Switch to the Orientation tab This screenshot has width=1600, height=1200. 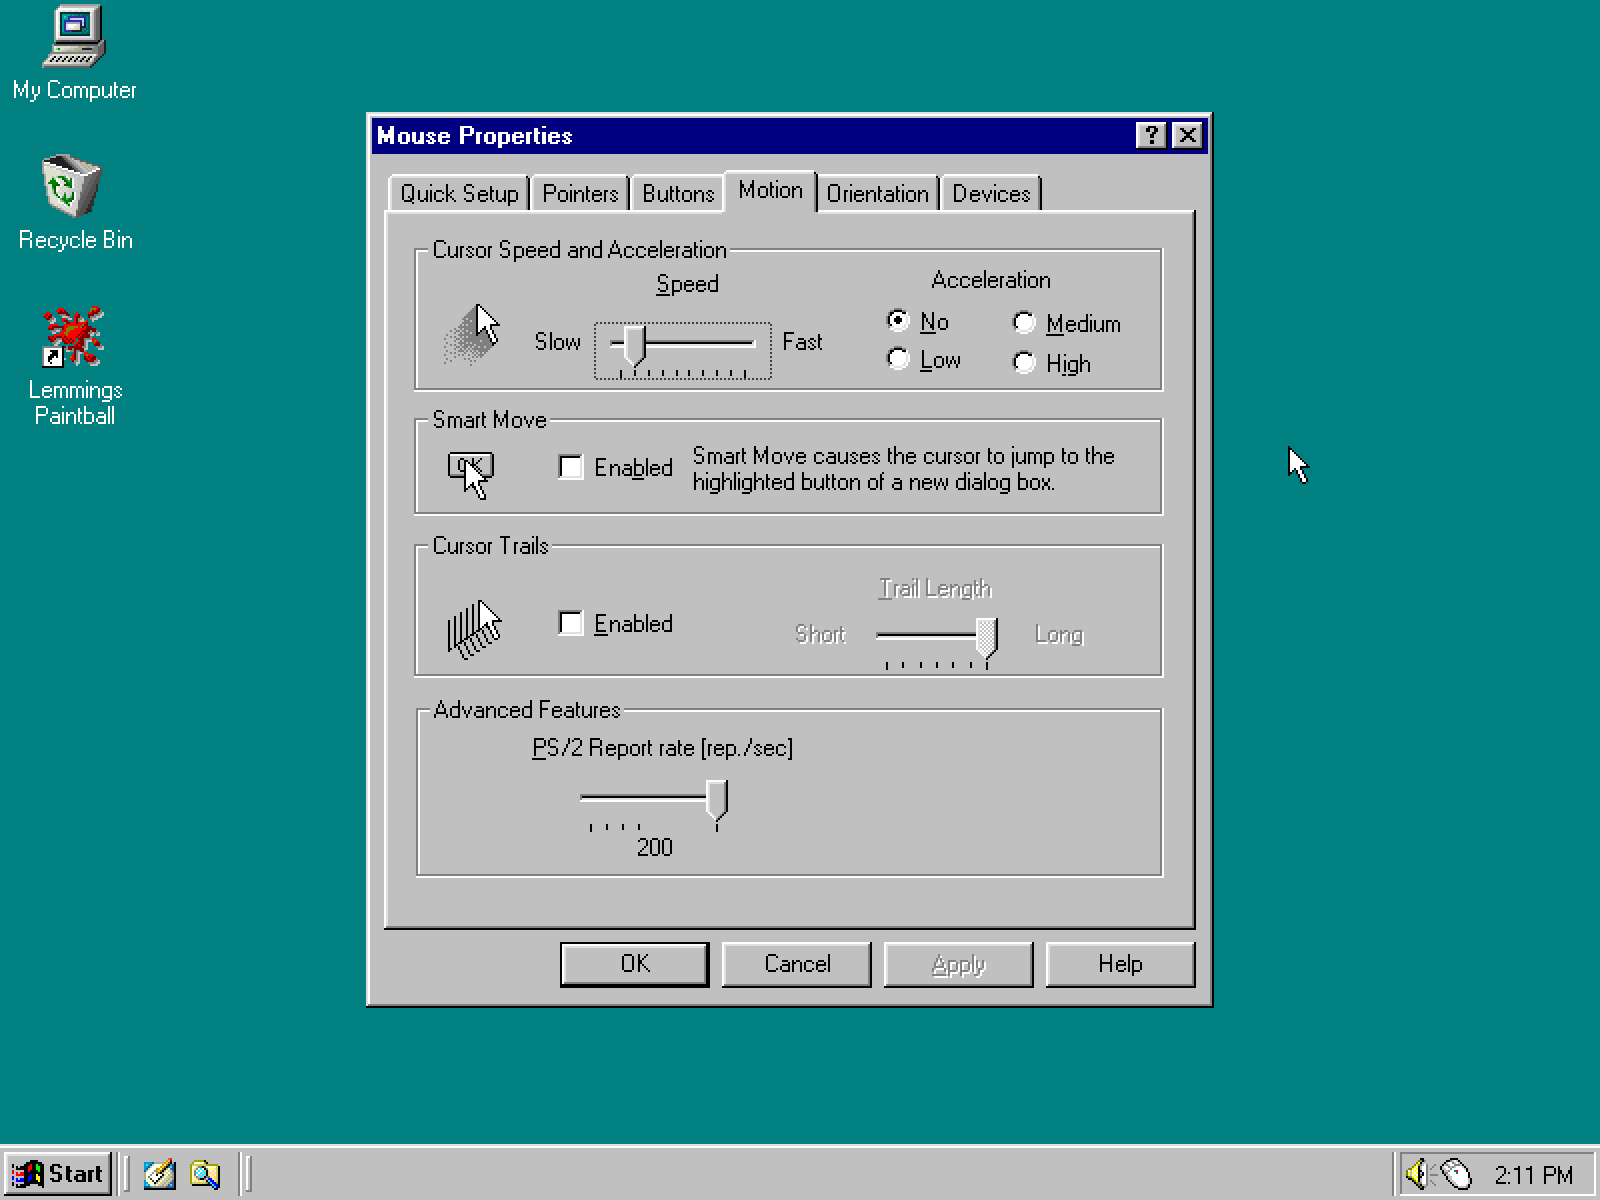(877, 193)
